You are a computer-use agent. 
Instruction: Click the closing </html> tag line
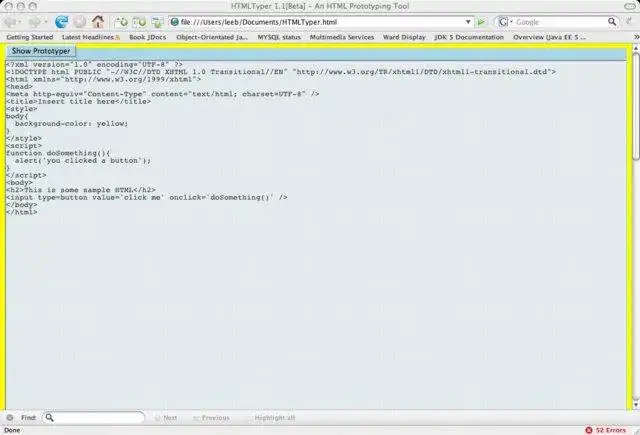coord(22,212)
